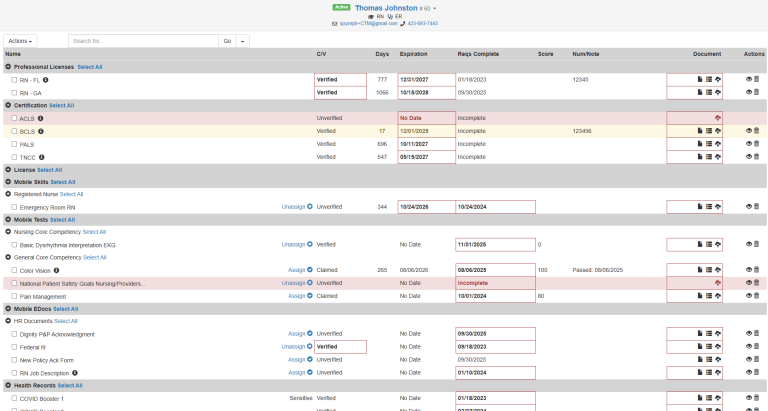Expand the License section header
The width and height of the screenshot is (768, 411).
[8, 169]
